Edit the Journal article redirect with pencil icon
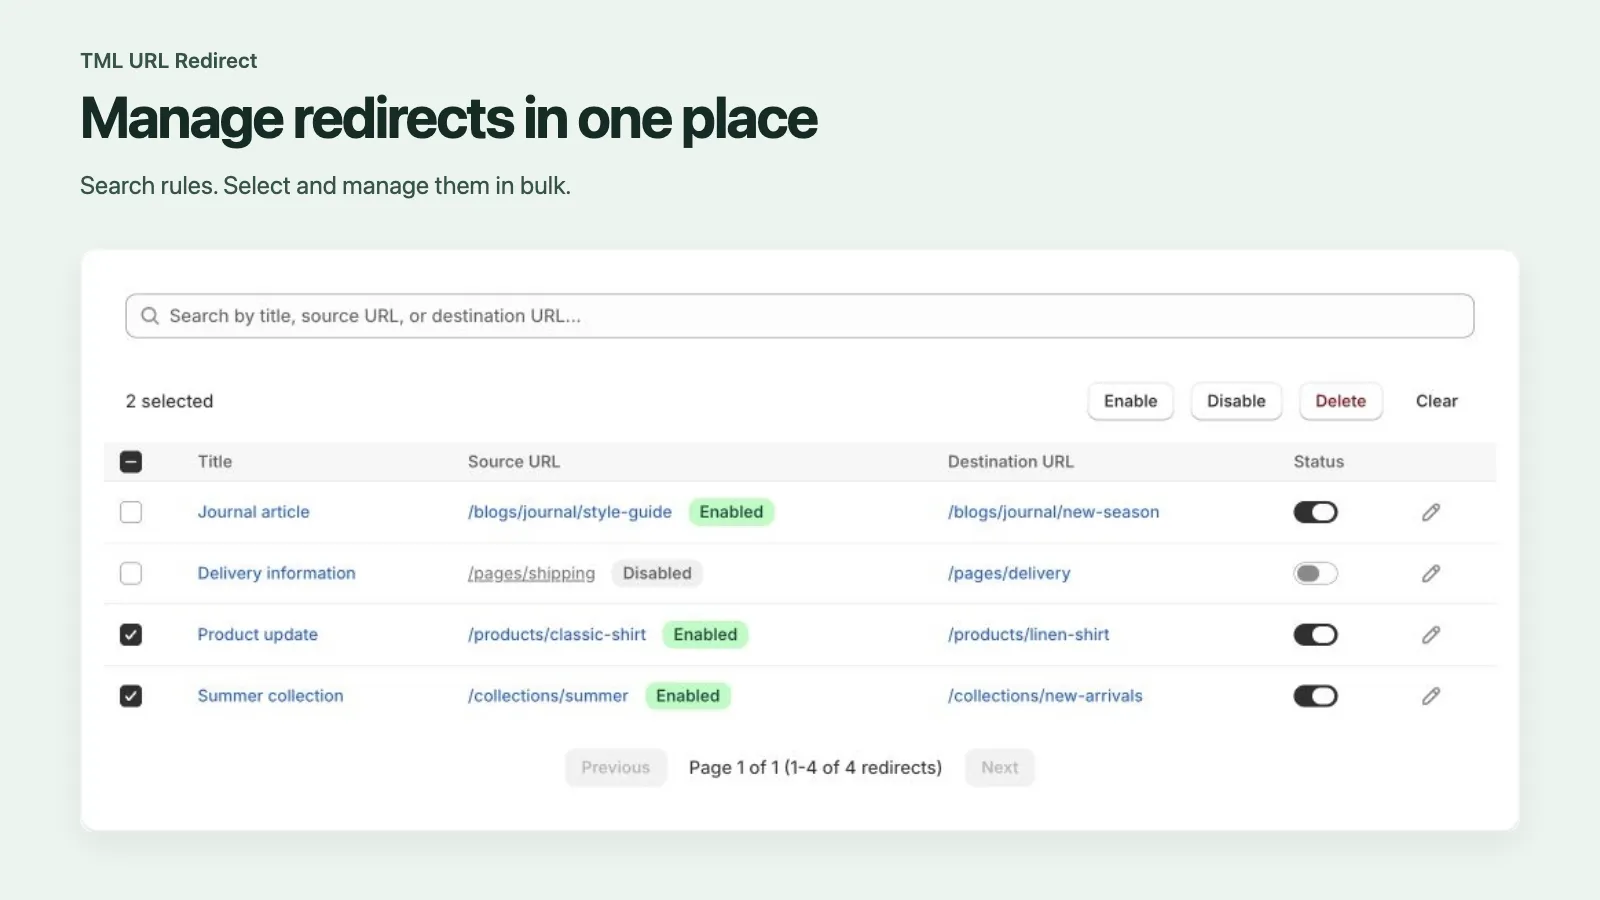Screen dimensions: 1600x900 [x=1431, y=512]
